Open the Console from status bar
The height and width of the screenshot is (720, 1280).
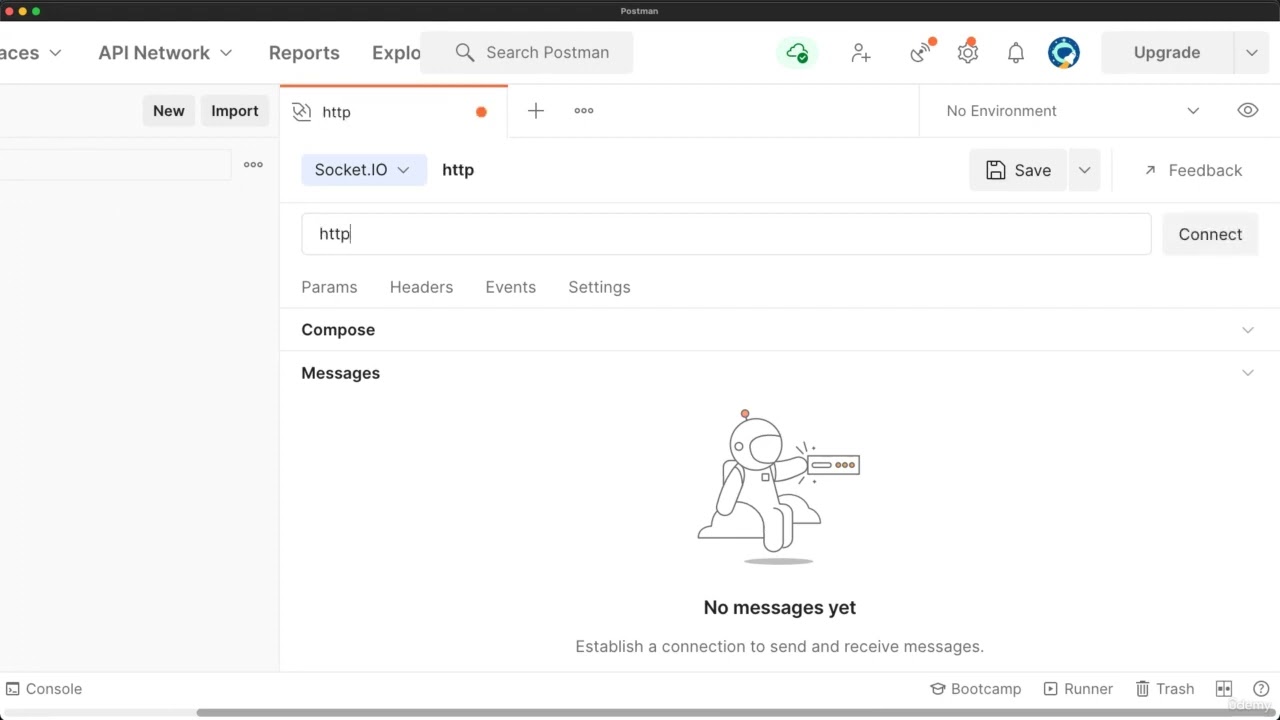tap(44, 689)
